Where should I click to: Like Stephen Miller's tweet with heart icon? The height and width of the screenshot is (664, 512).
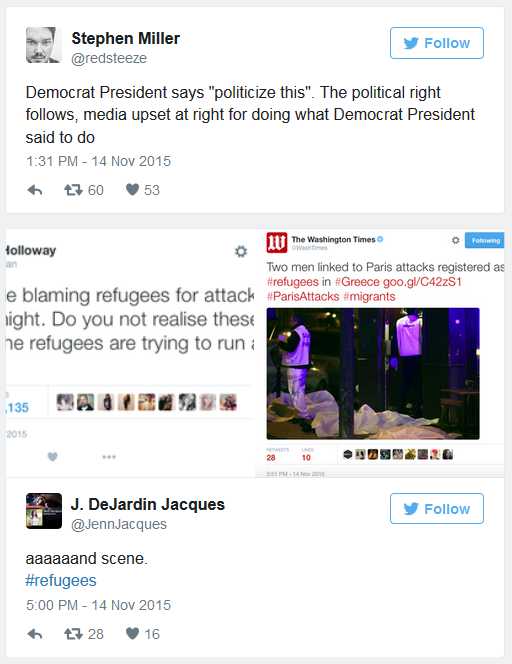coord(133,190)
